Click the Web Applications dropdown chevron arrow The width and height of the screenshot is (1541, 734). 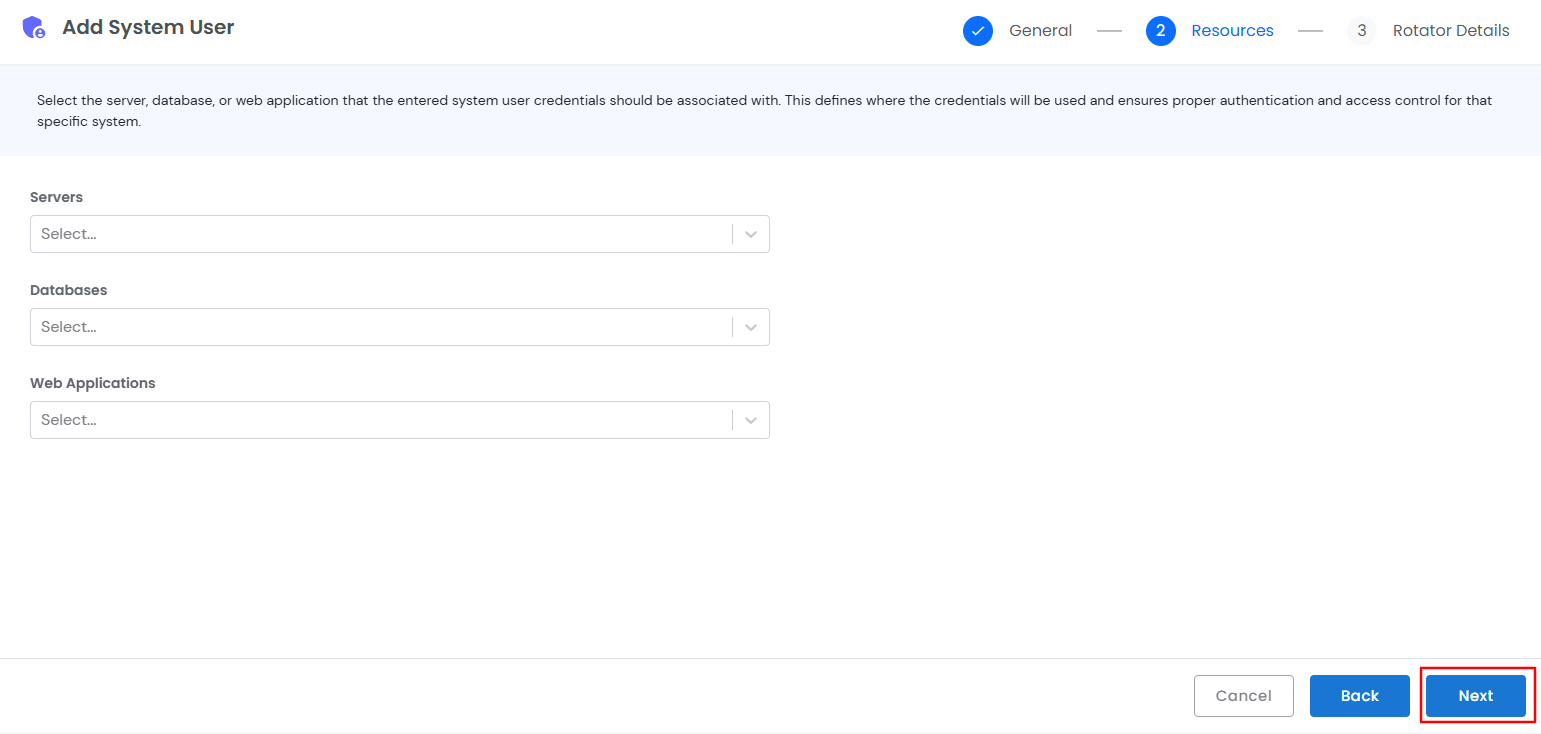coord(750,419)
